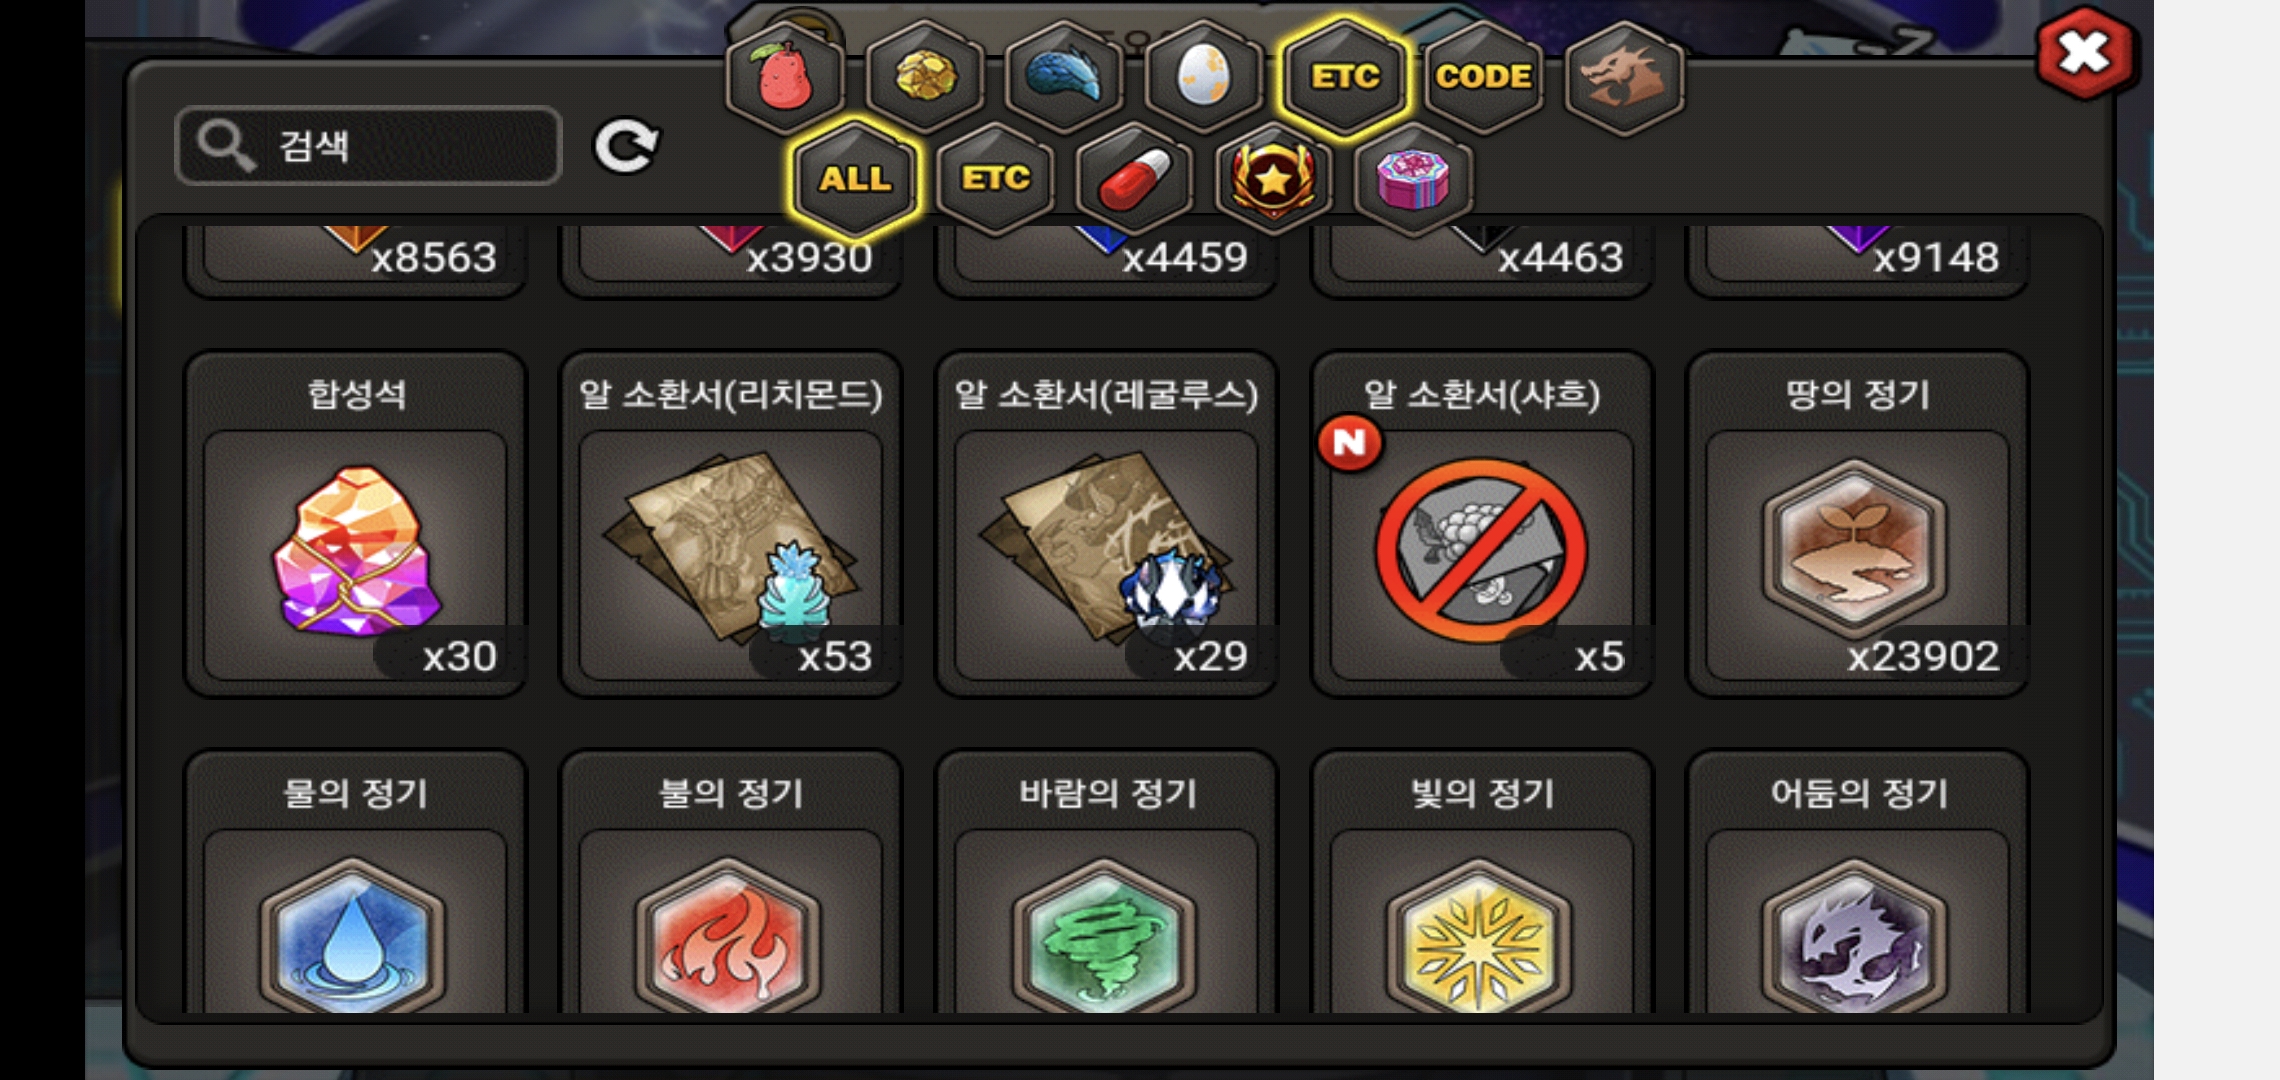The image size is (2280, 1080).
Task: Filter by star medal badge subcategory
Action: [1274, 180]
